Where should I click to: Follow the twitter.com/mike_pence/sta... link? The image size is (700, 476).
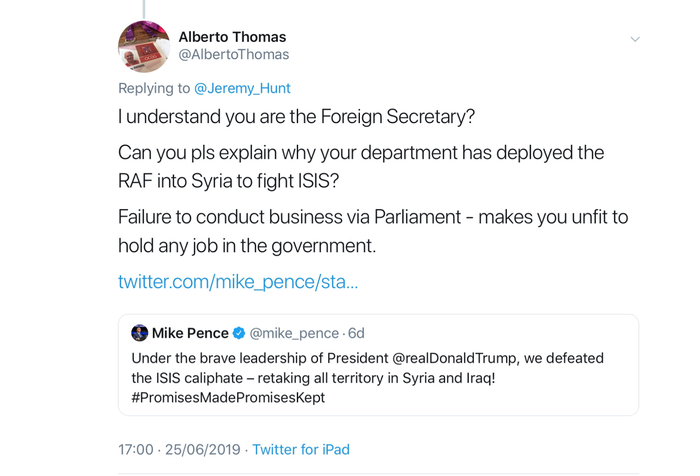tap(238, 281)
